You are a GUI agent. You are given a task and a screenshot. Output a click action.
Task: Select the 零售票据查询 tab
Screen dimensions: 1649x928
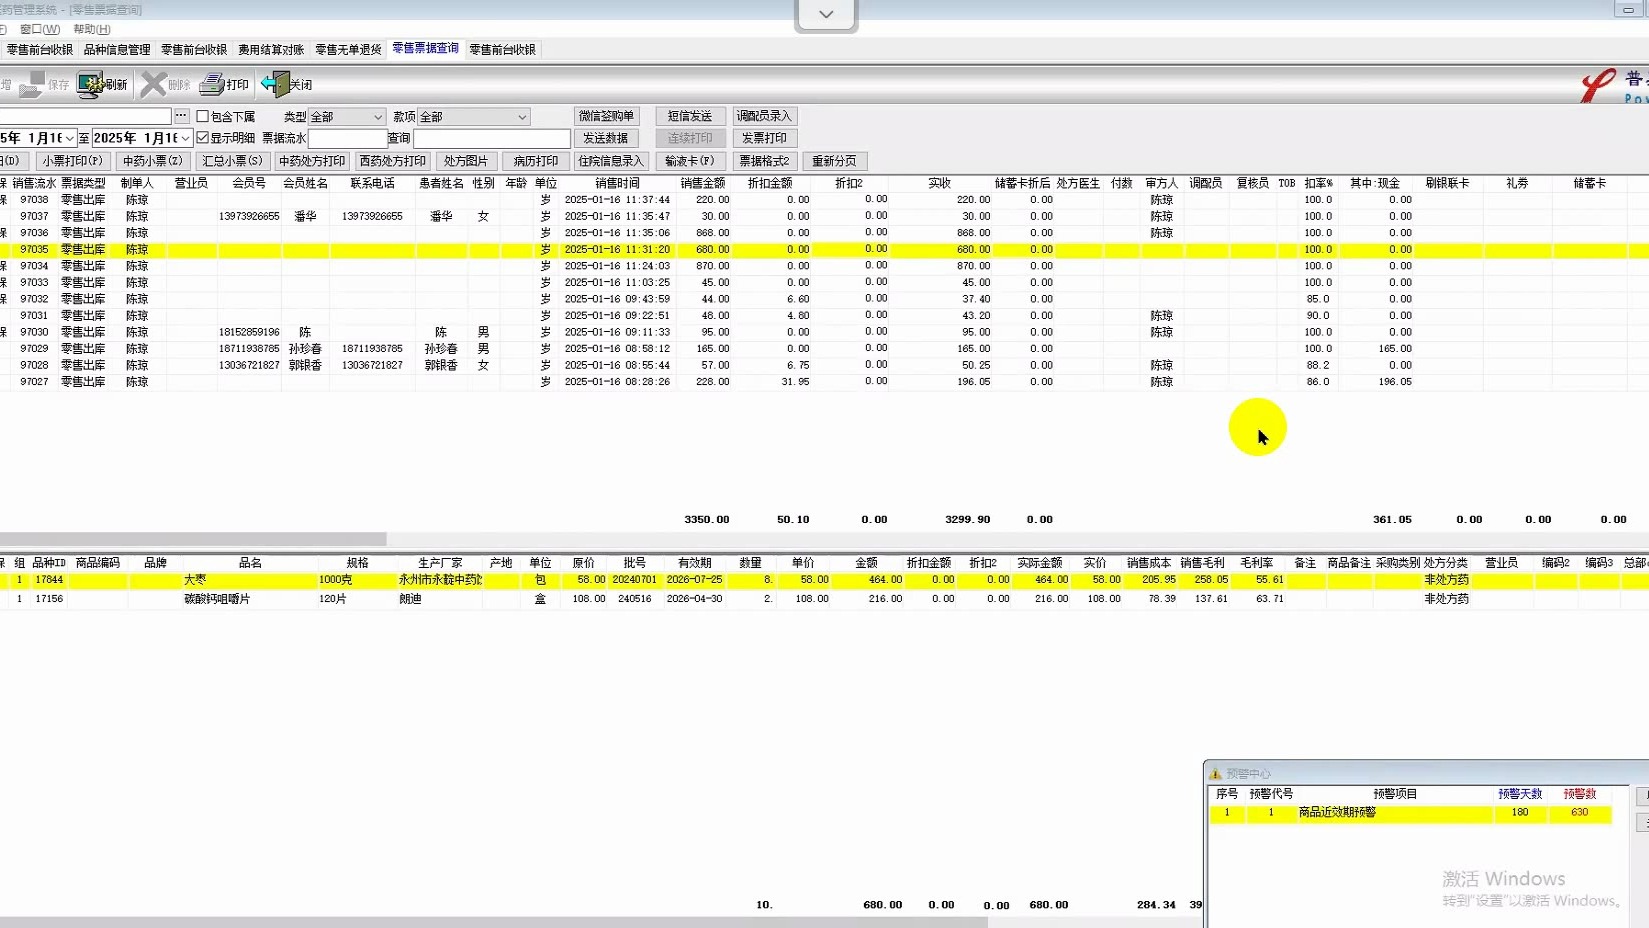point(425,48)
